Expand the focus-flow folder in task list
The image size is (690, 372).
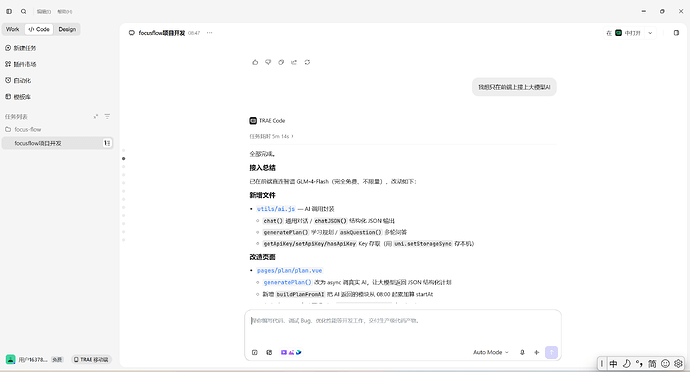pyautogui.click(x=23, y=129)
